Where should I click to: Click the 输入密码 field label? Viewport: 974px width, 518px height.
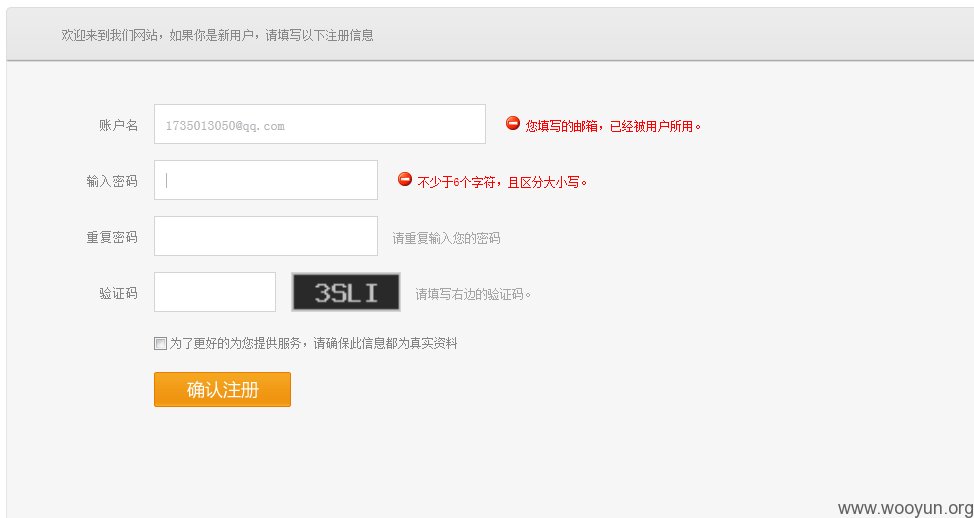pos(112,181)
